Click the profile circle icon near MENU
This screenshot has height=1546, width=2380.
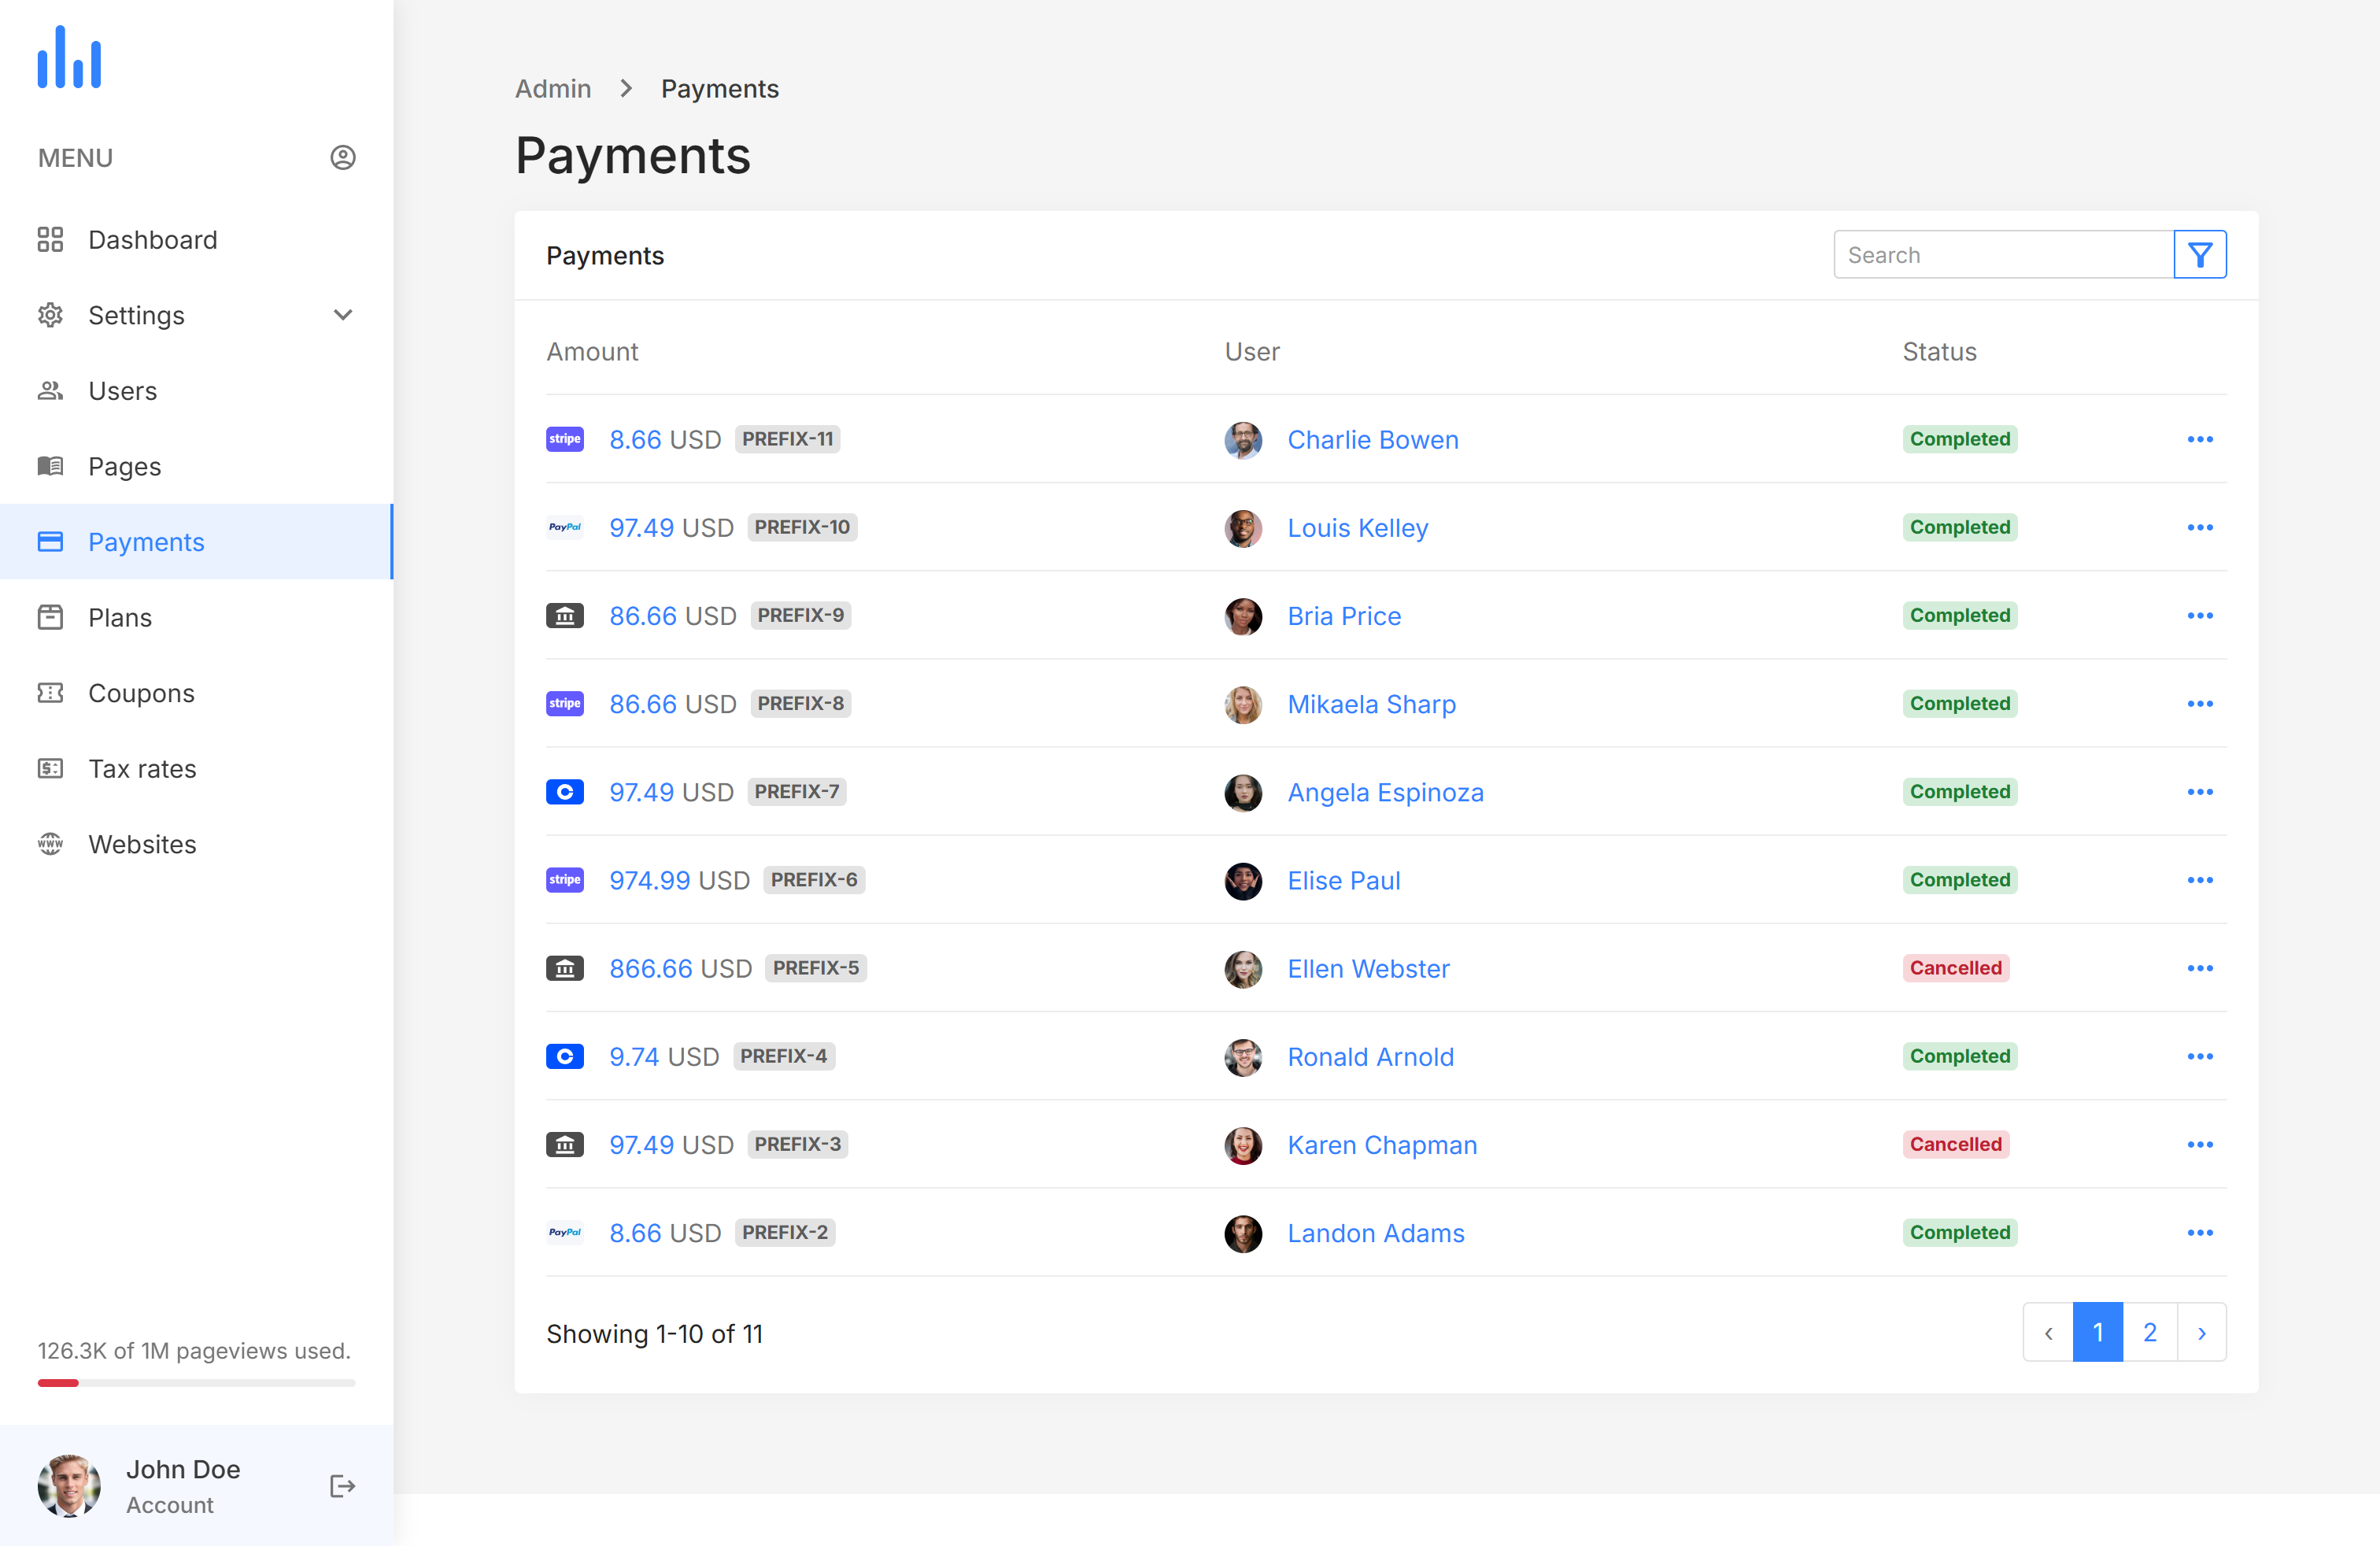tap(342, 158)
